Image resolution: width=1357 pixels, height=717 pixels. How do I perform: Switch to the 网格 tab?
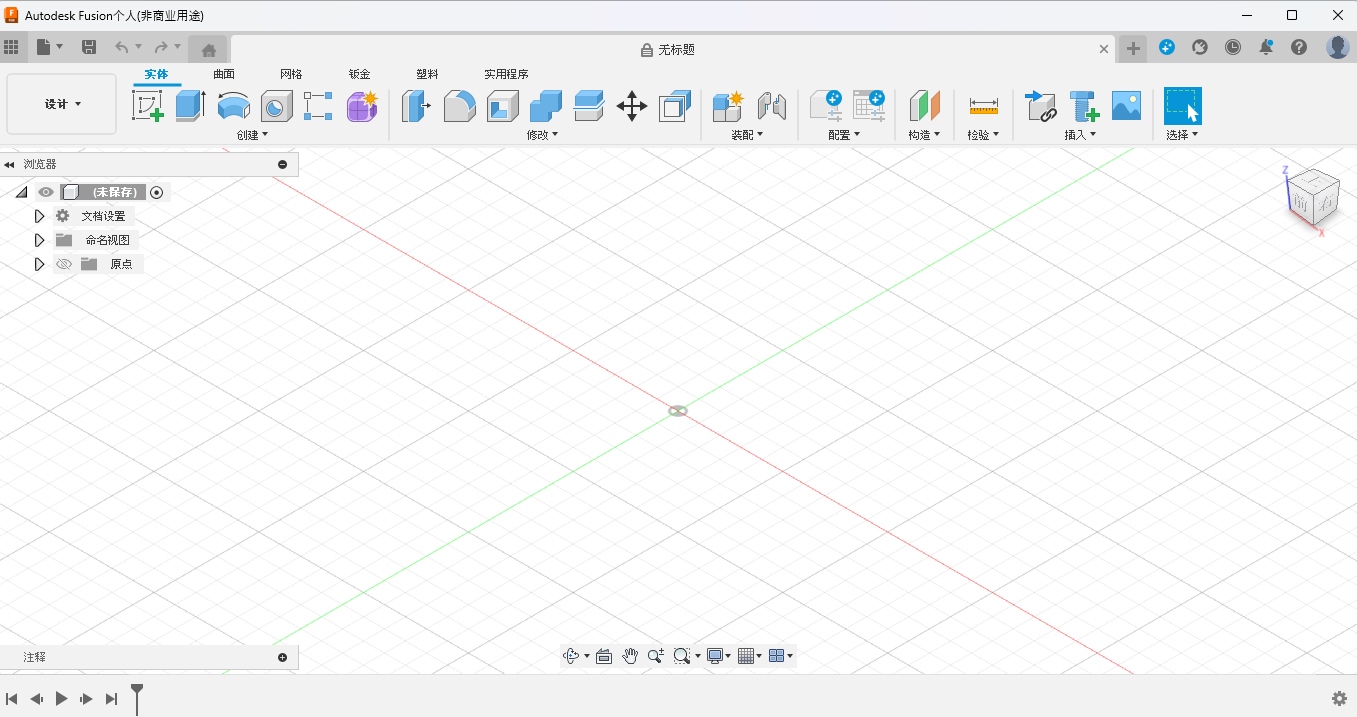[291, 74]
